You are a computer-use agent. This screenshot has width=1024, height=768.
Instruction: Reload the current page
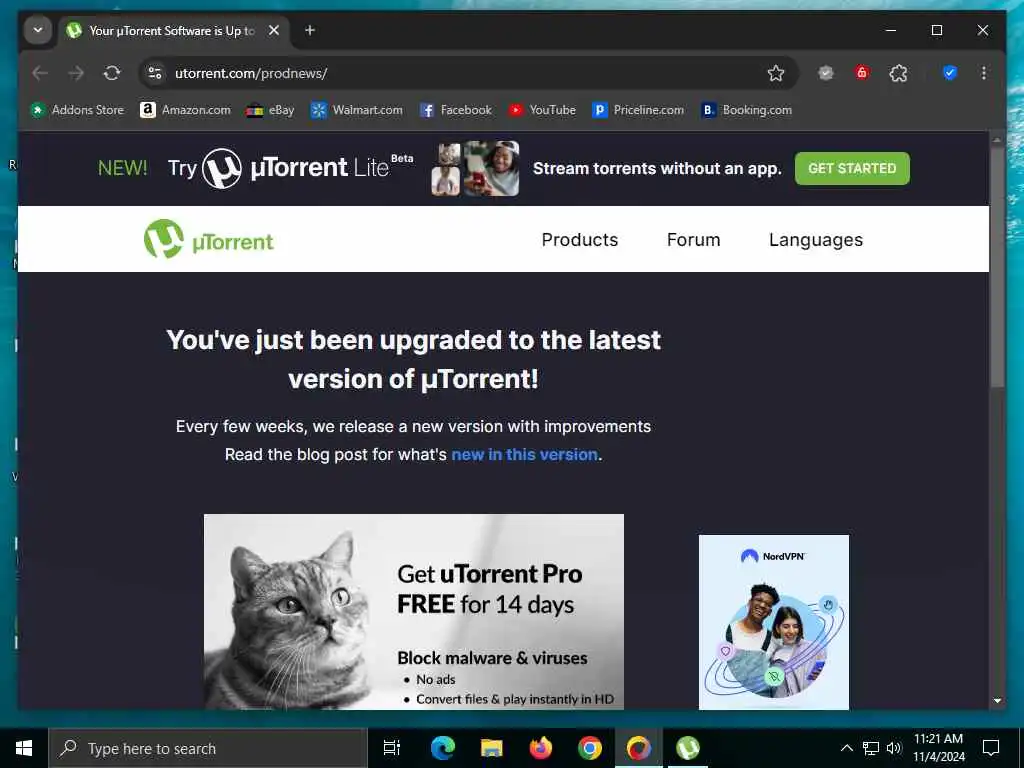point(112,73)
